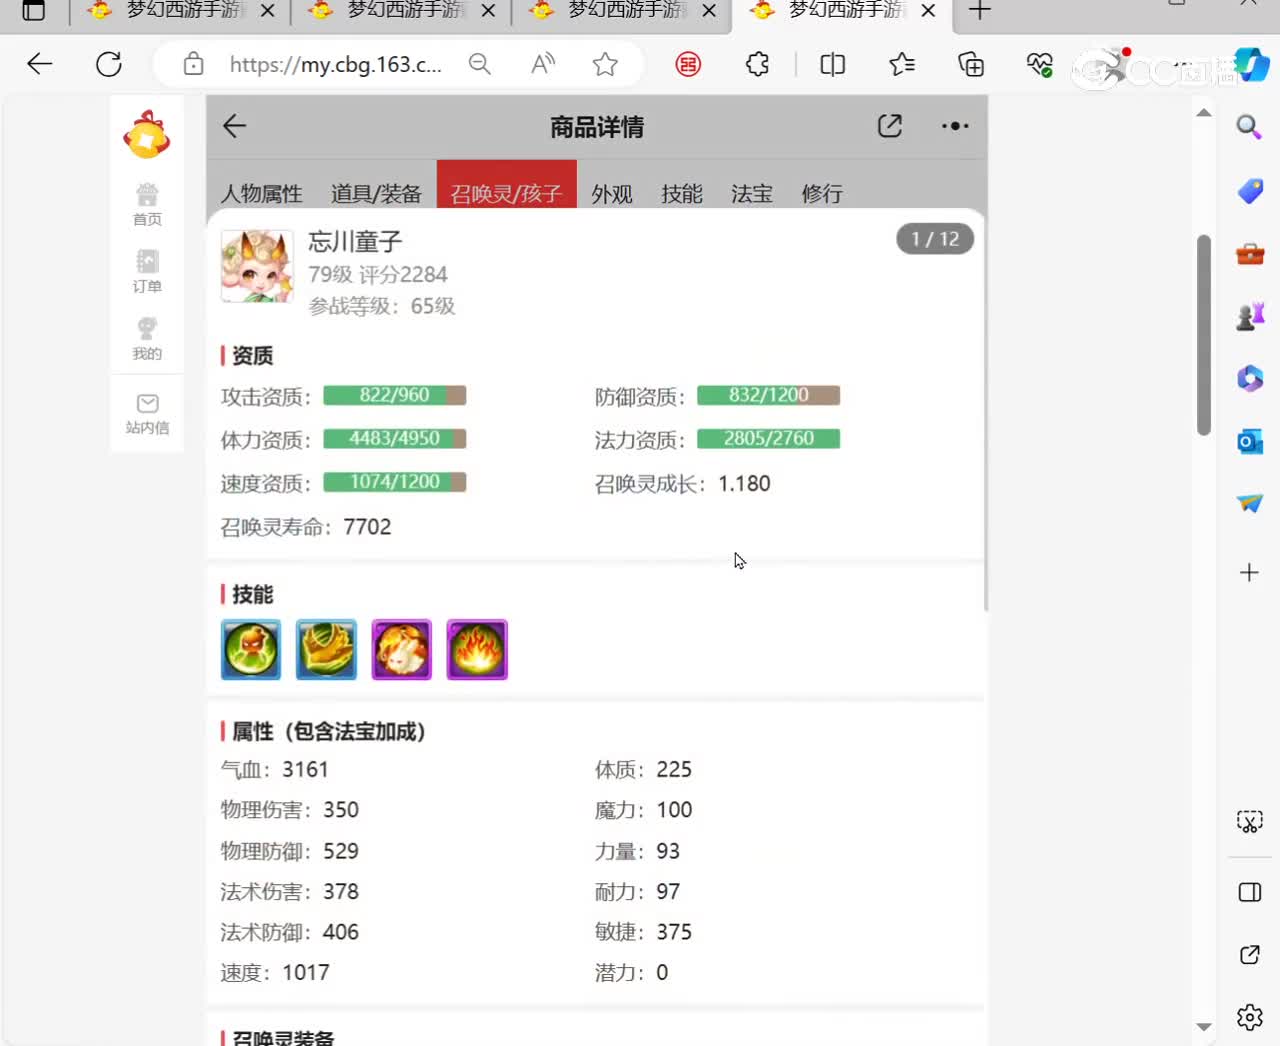Image resolution: width=1280 pixels, height=1046 pixels.
Task: Toggle Split screen icon
Action: 832,65
